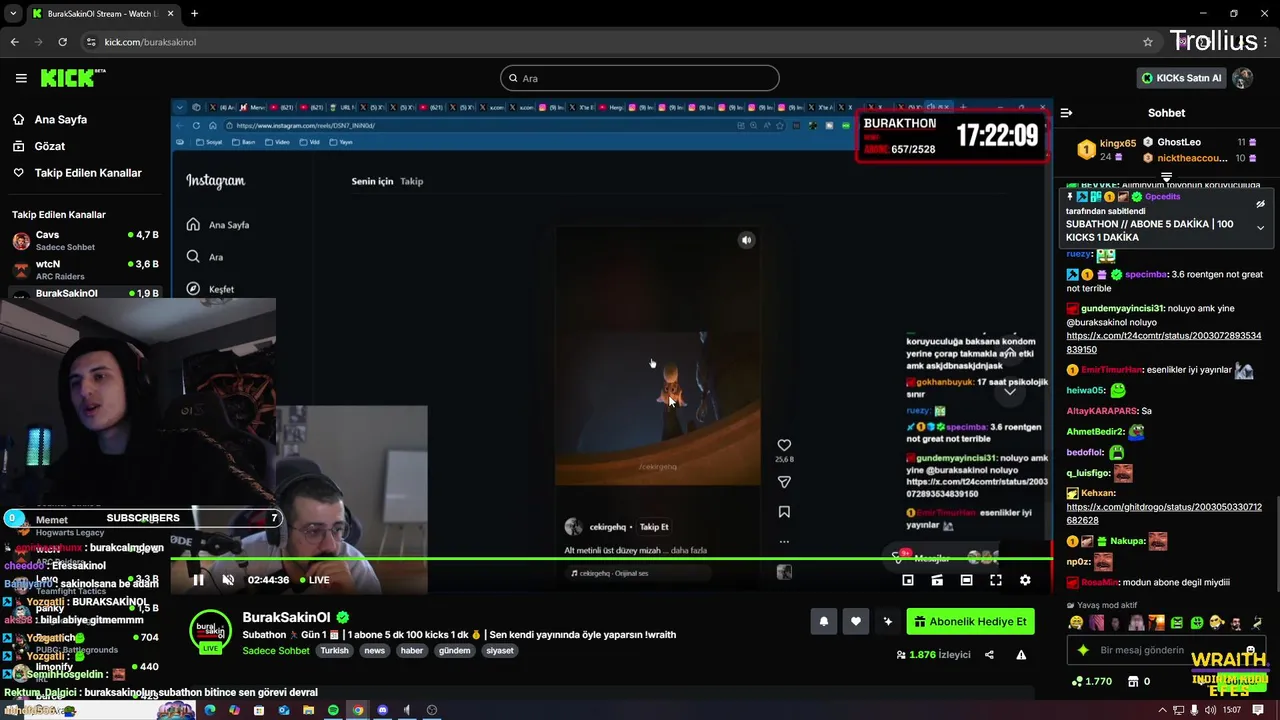Click the notification bell button
The height and width of the screenshot is (720, 1280).
824,621
